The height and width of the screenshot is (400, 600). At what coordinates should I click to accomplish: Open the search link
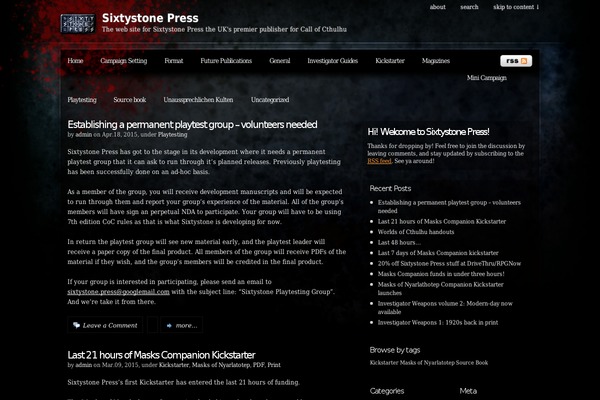[x=469, y=7]
